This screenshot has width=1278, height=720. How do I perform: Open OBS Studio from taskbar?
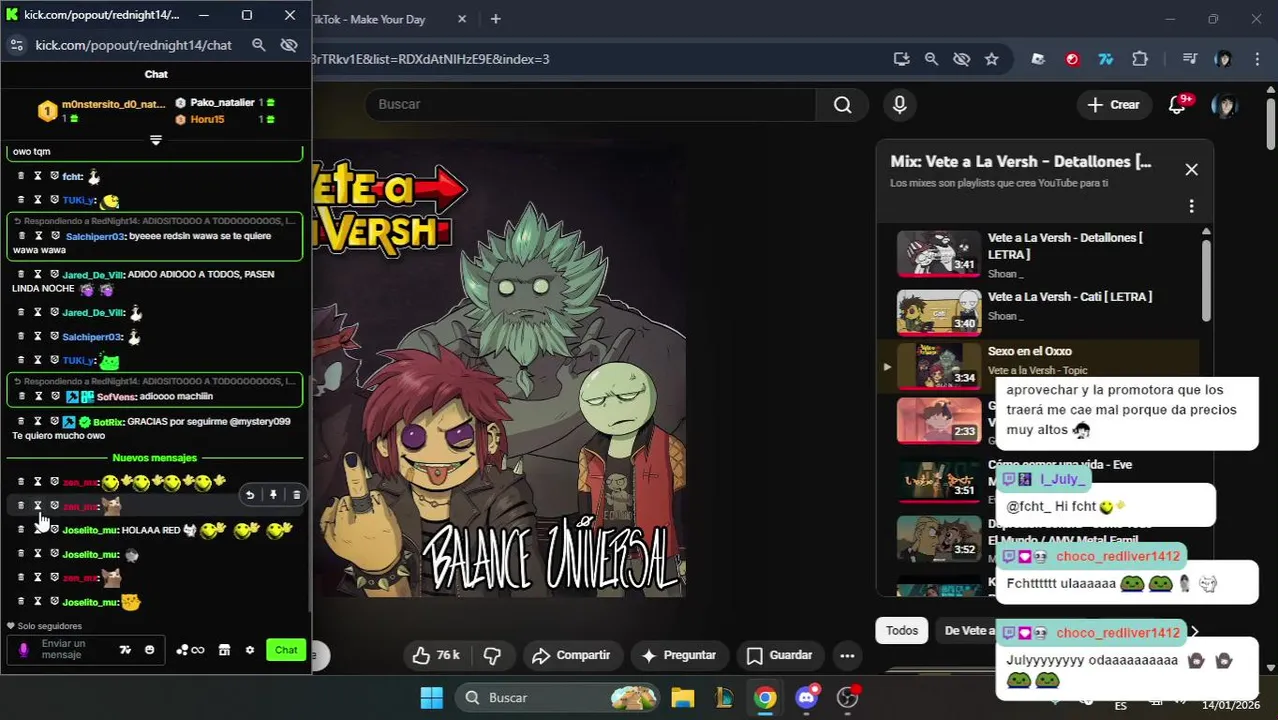pos(848,697)
